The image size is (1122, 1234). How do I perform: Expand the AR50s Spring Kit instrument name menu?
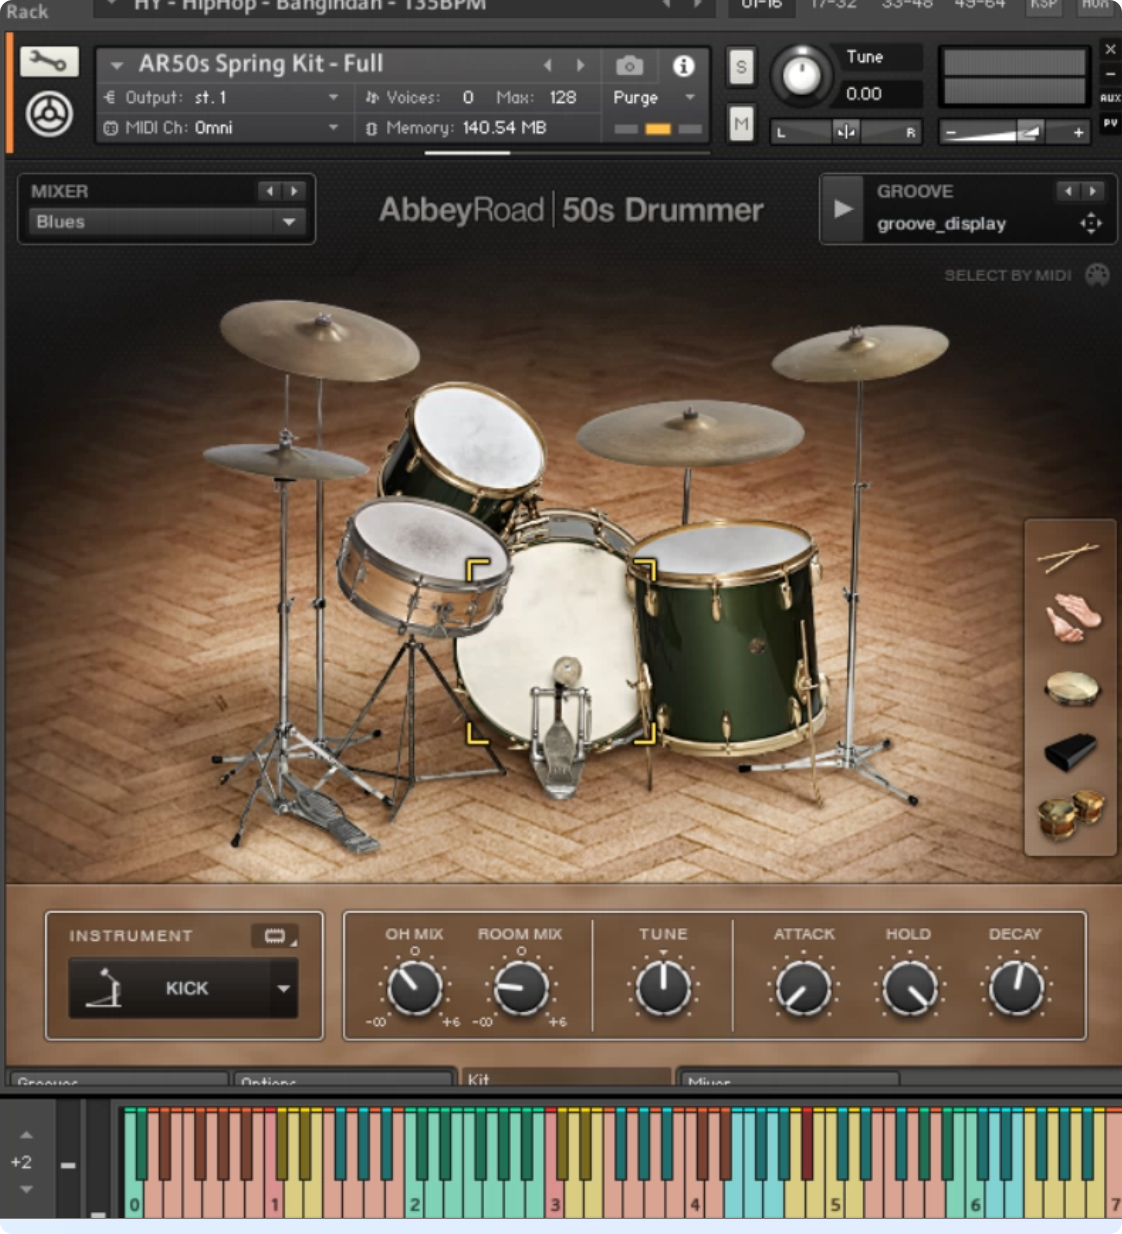click(117, 65)
